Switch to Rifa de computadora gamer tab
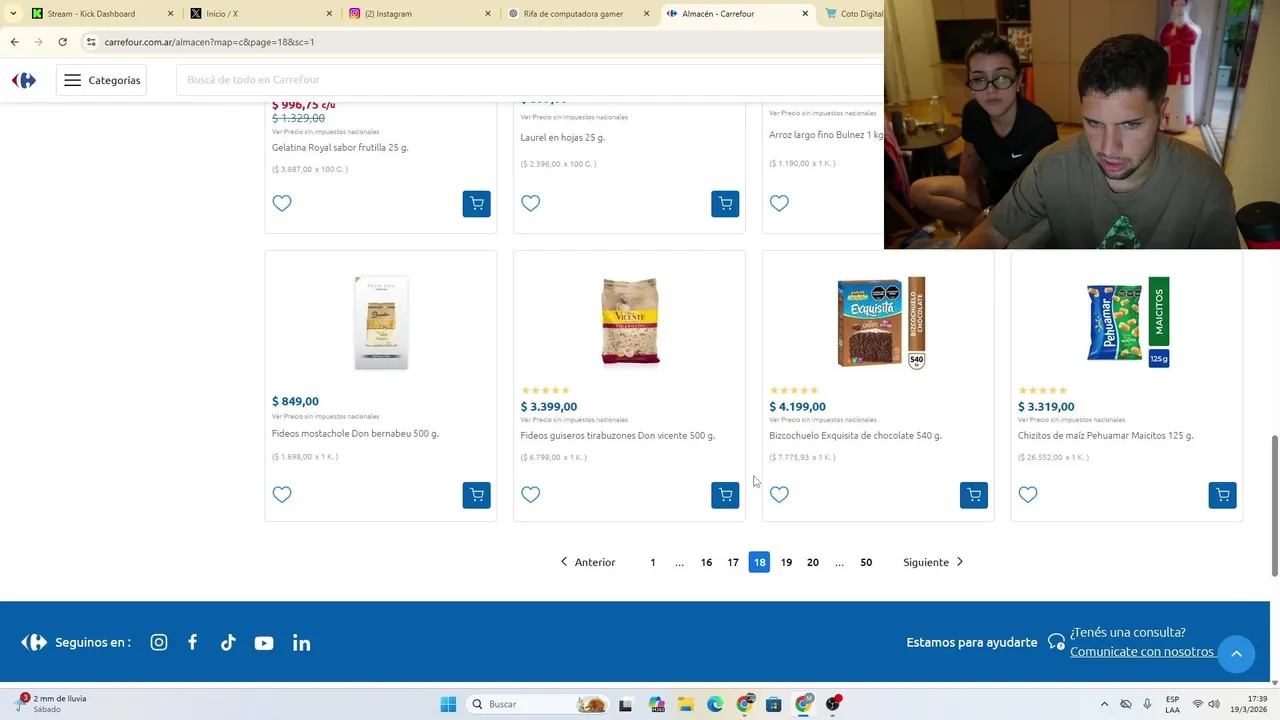1280x720 pixels. 580,14
